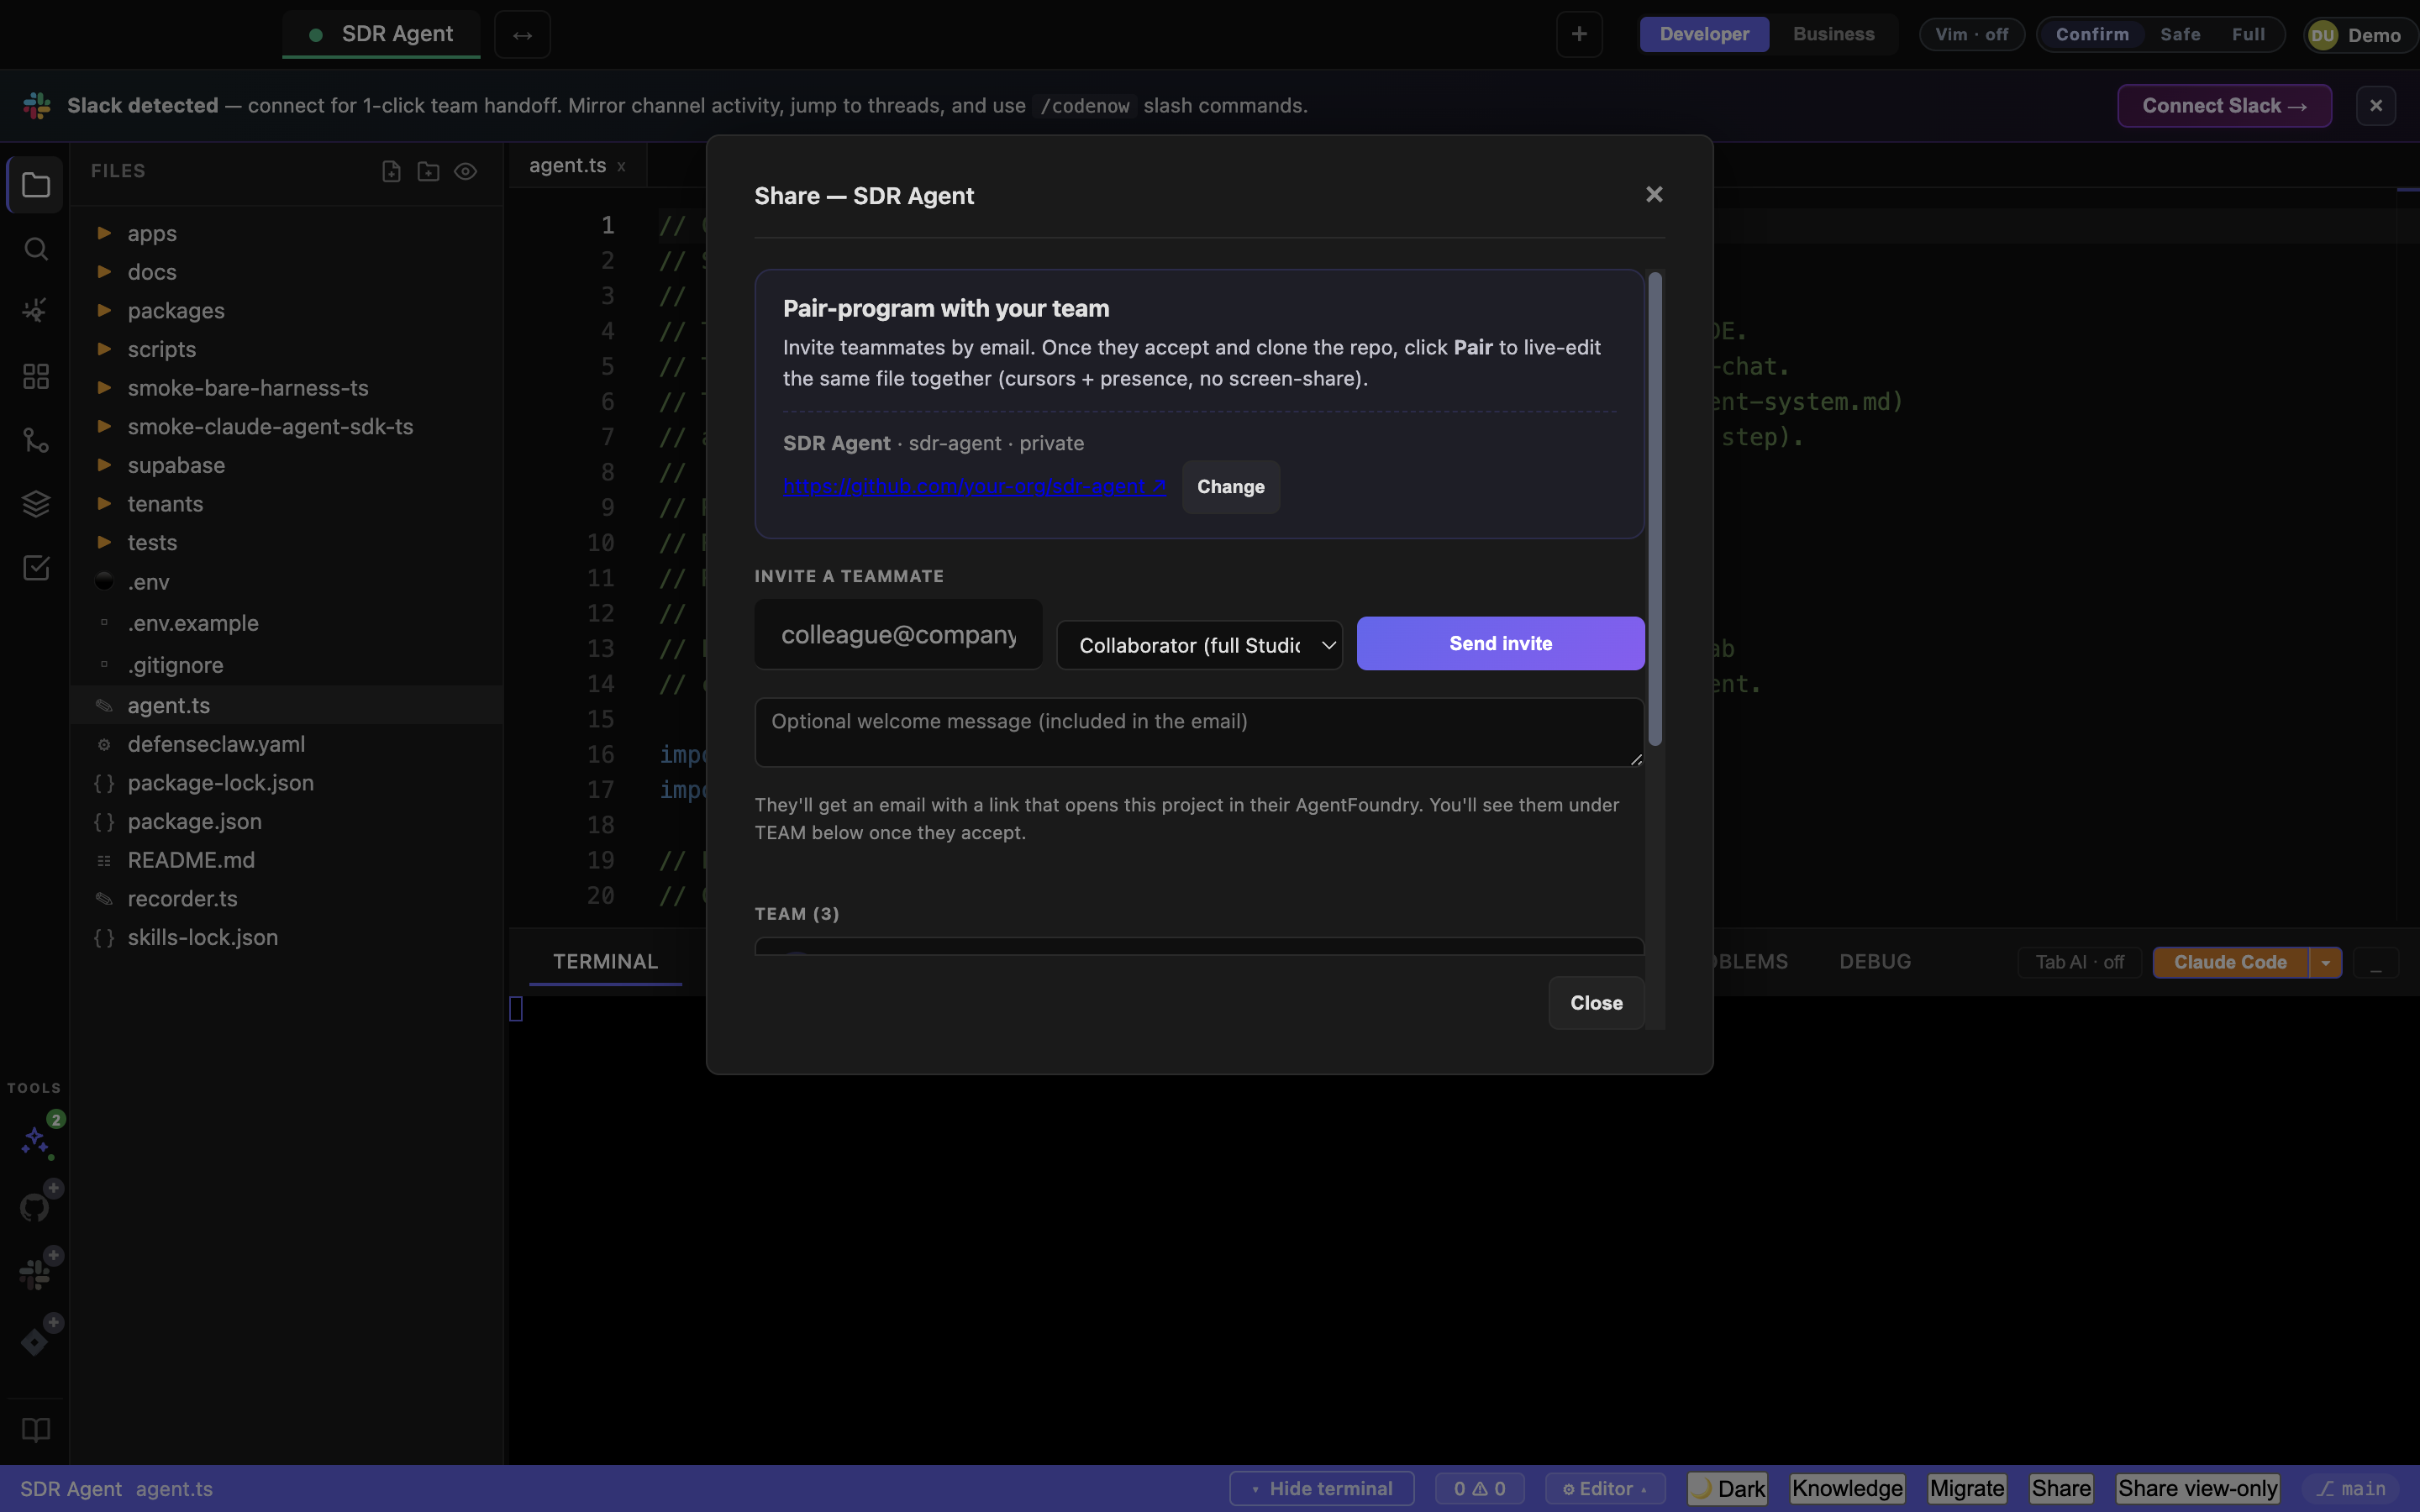Click the Share dialog scrollbar thumb
The width and height of the screenshot is (2420, 1512).
[x=1655, y=508]
